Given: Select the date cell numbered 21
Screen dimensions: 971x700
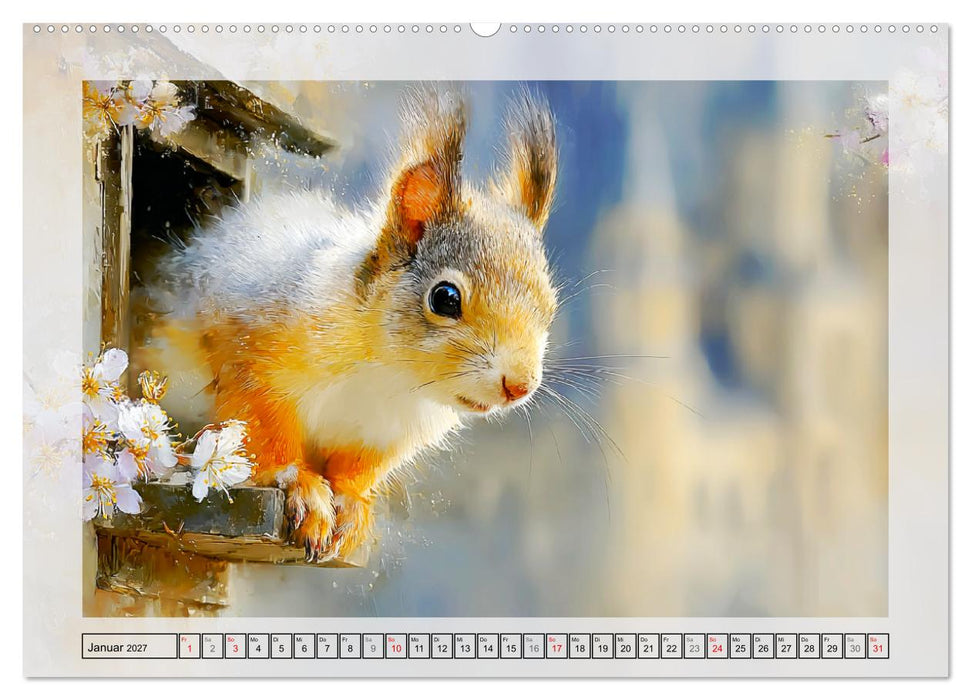Looking at the screenshot, I should click(648, 645).
